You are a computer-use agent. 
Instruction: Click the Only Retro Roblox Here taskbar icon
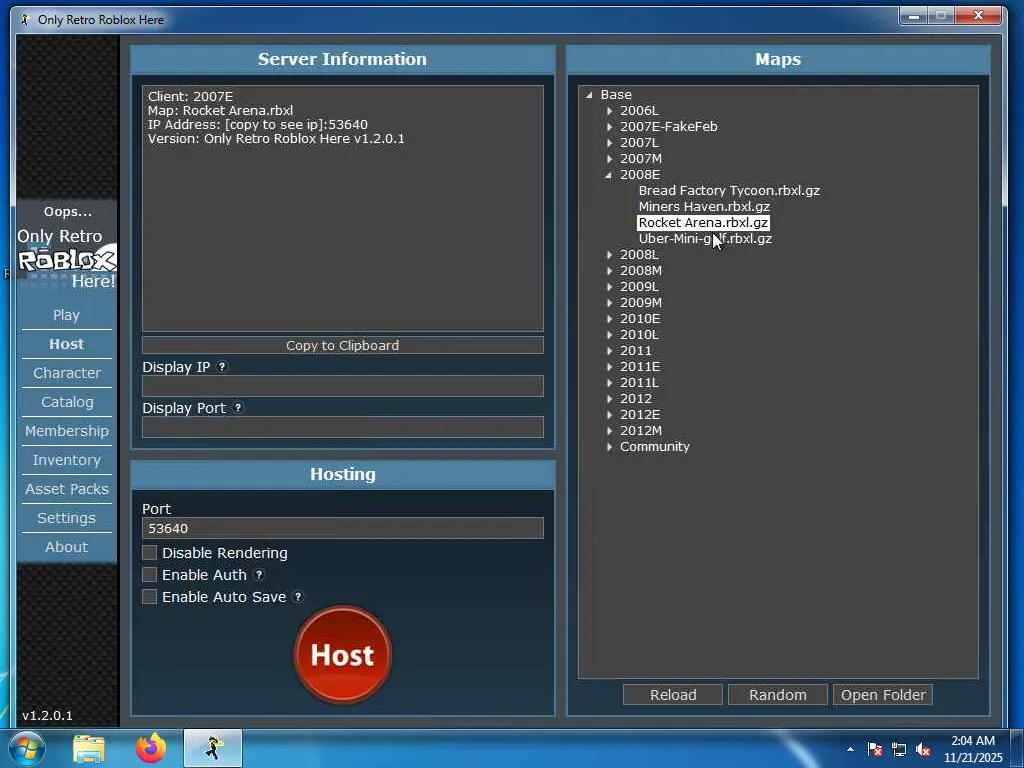pos(213,748)
